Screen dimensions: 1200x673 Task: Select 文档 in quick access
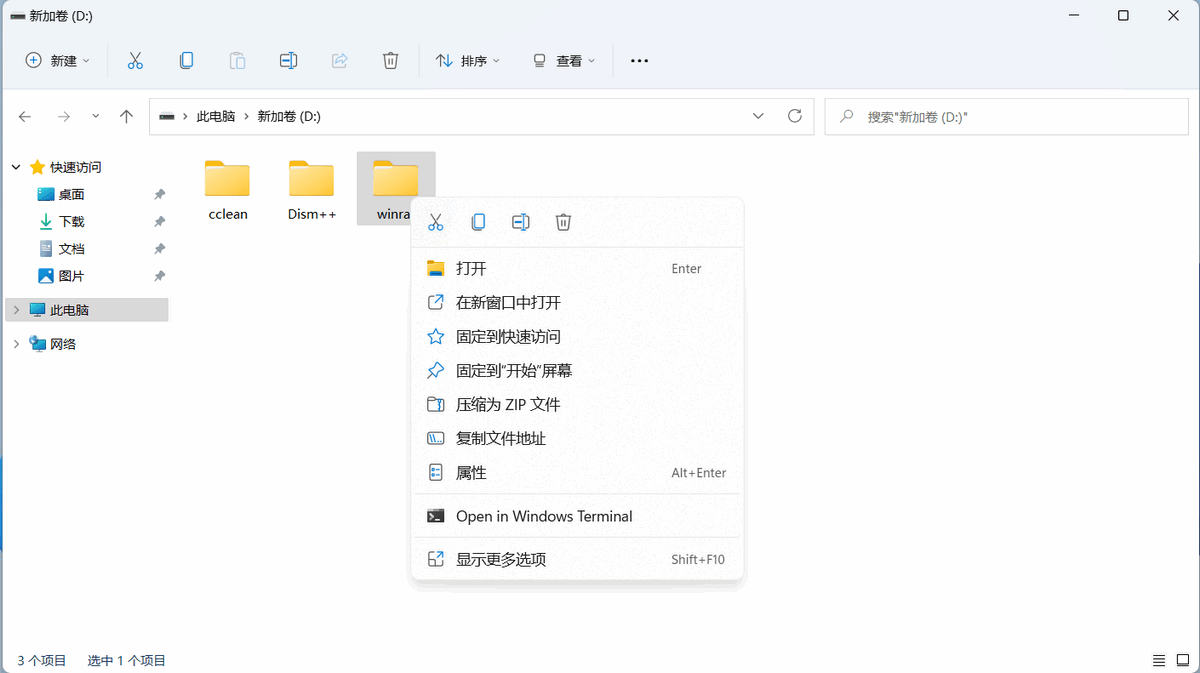(x=71, y=249)
